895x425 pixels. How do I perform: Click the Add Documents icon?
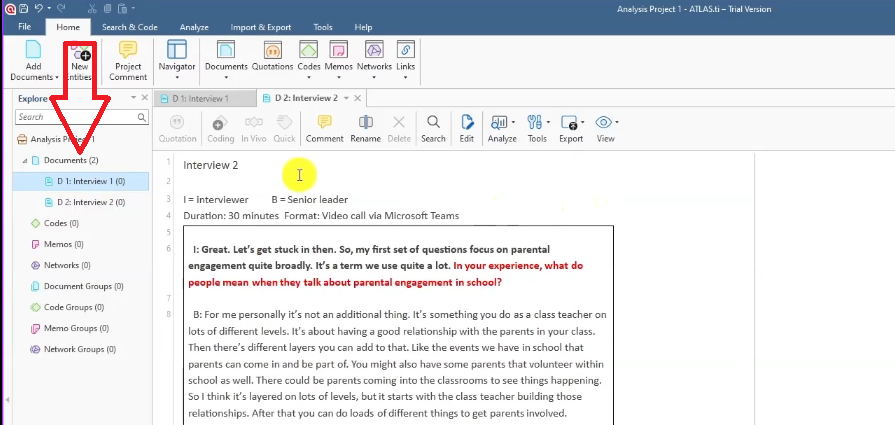point(33,52)
